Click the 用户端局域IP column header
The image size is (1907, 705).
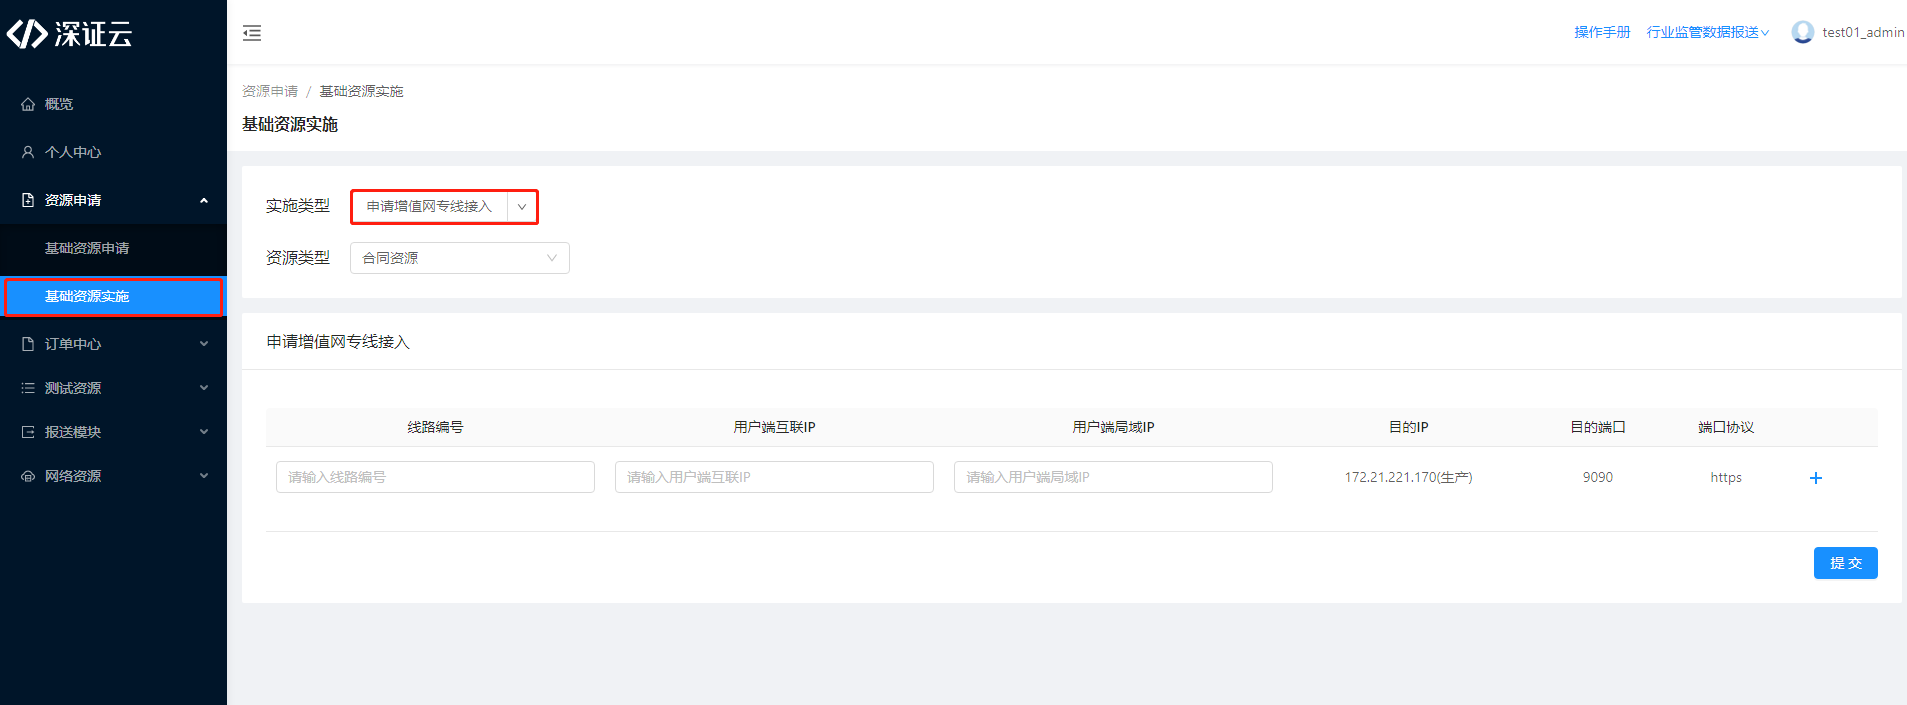1113,427
